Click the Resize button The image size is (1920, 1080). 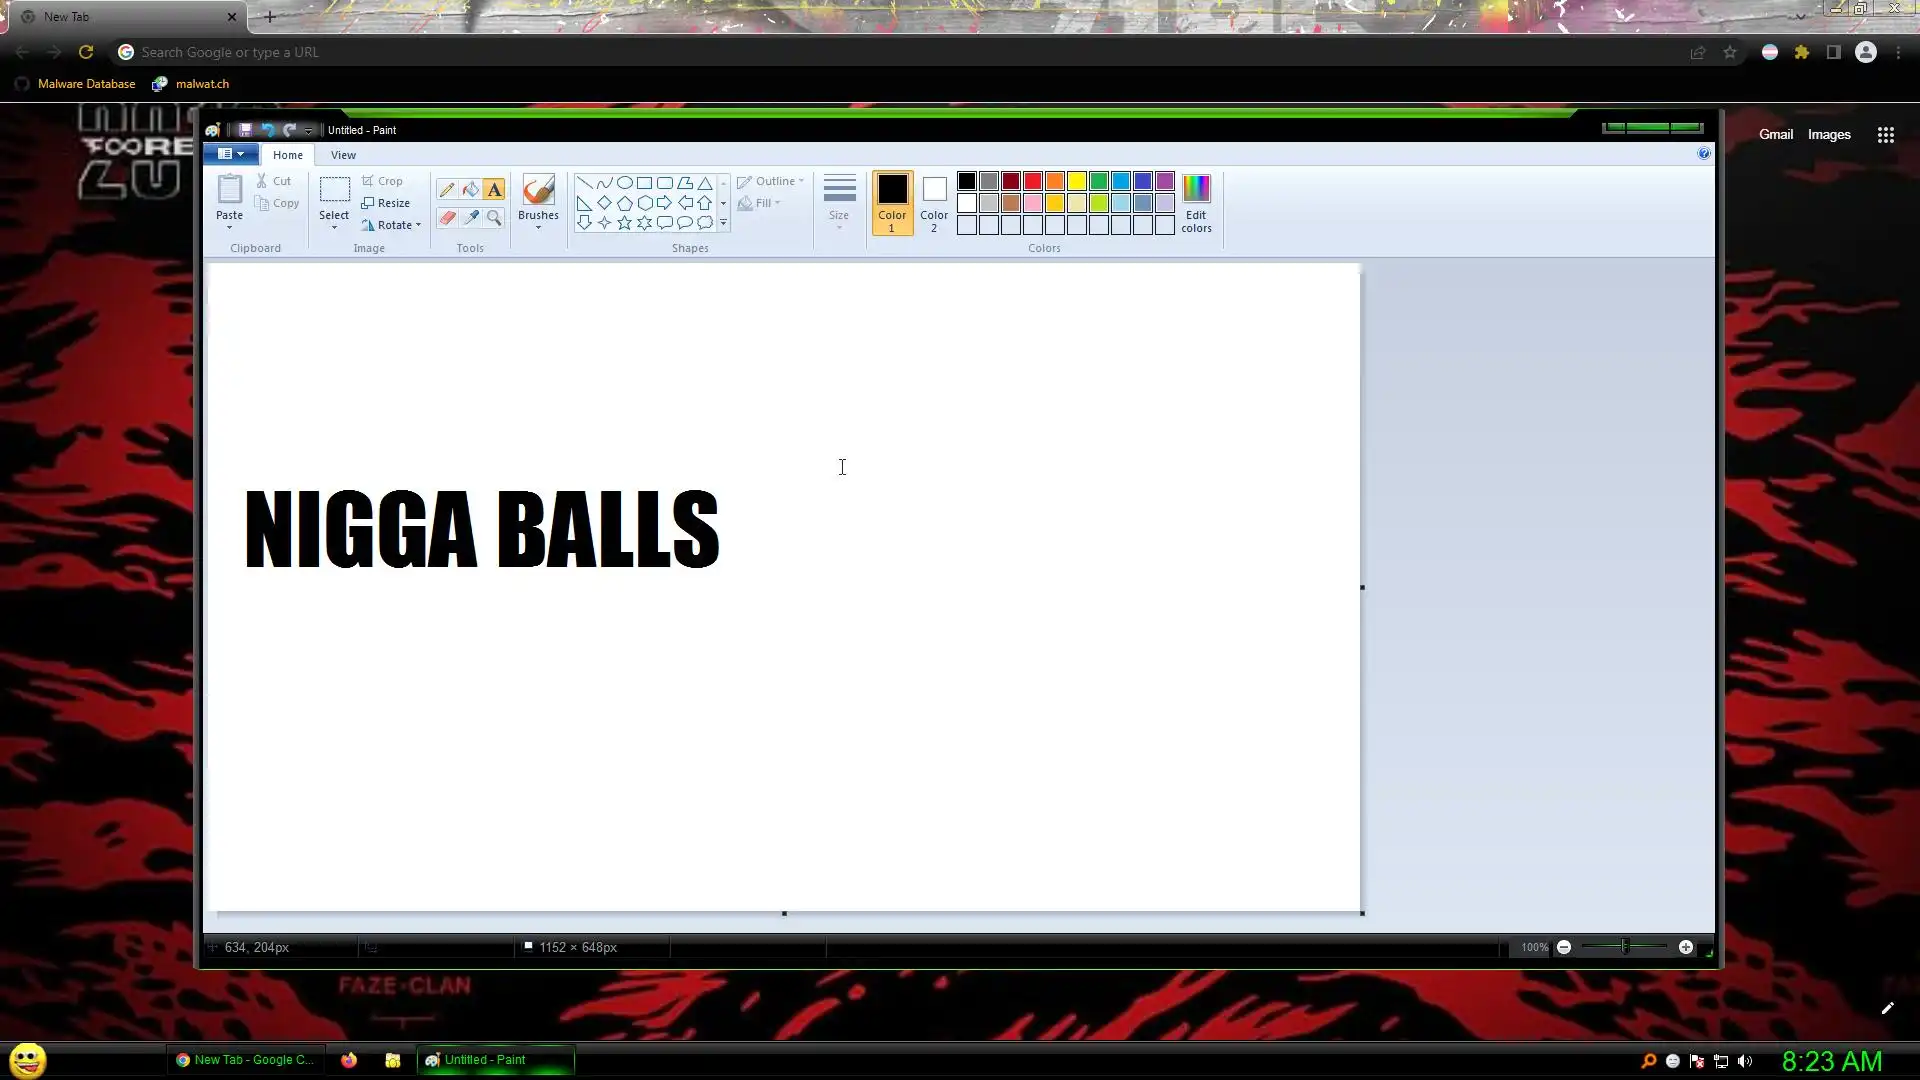click(386, 203)
